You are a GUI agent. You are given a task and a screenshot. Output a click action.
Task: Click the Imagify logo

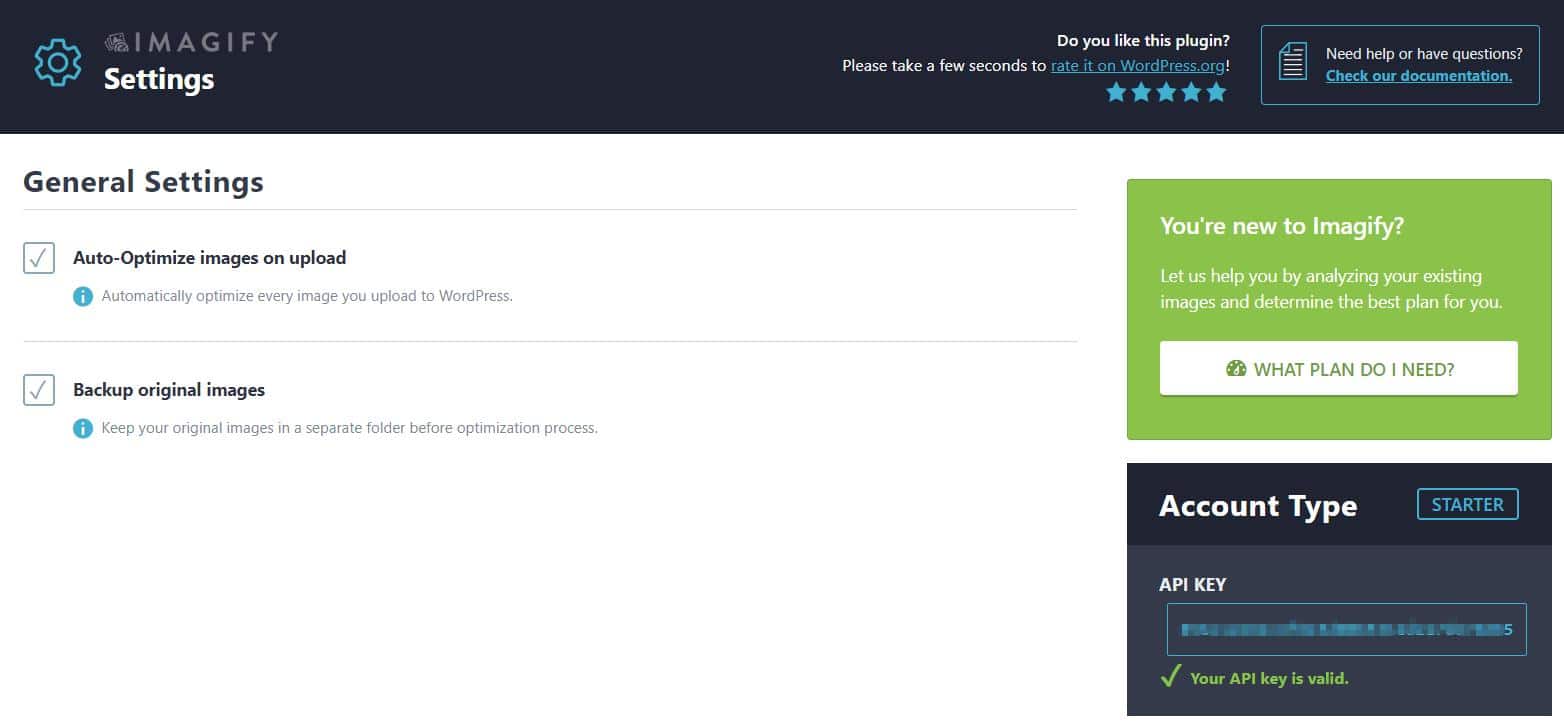click(191, 42)
